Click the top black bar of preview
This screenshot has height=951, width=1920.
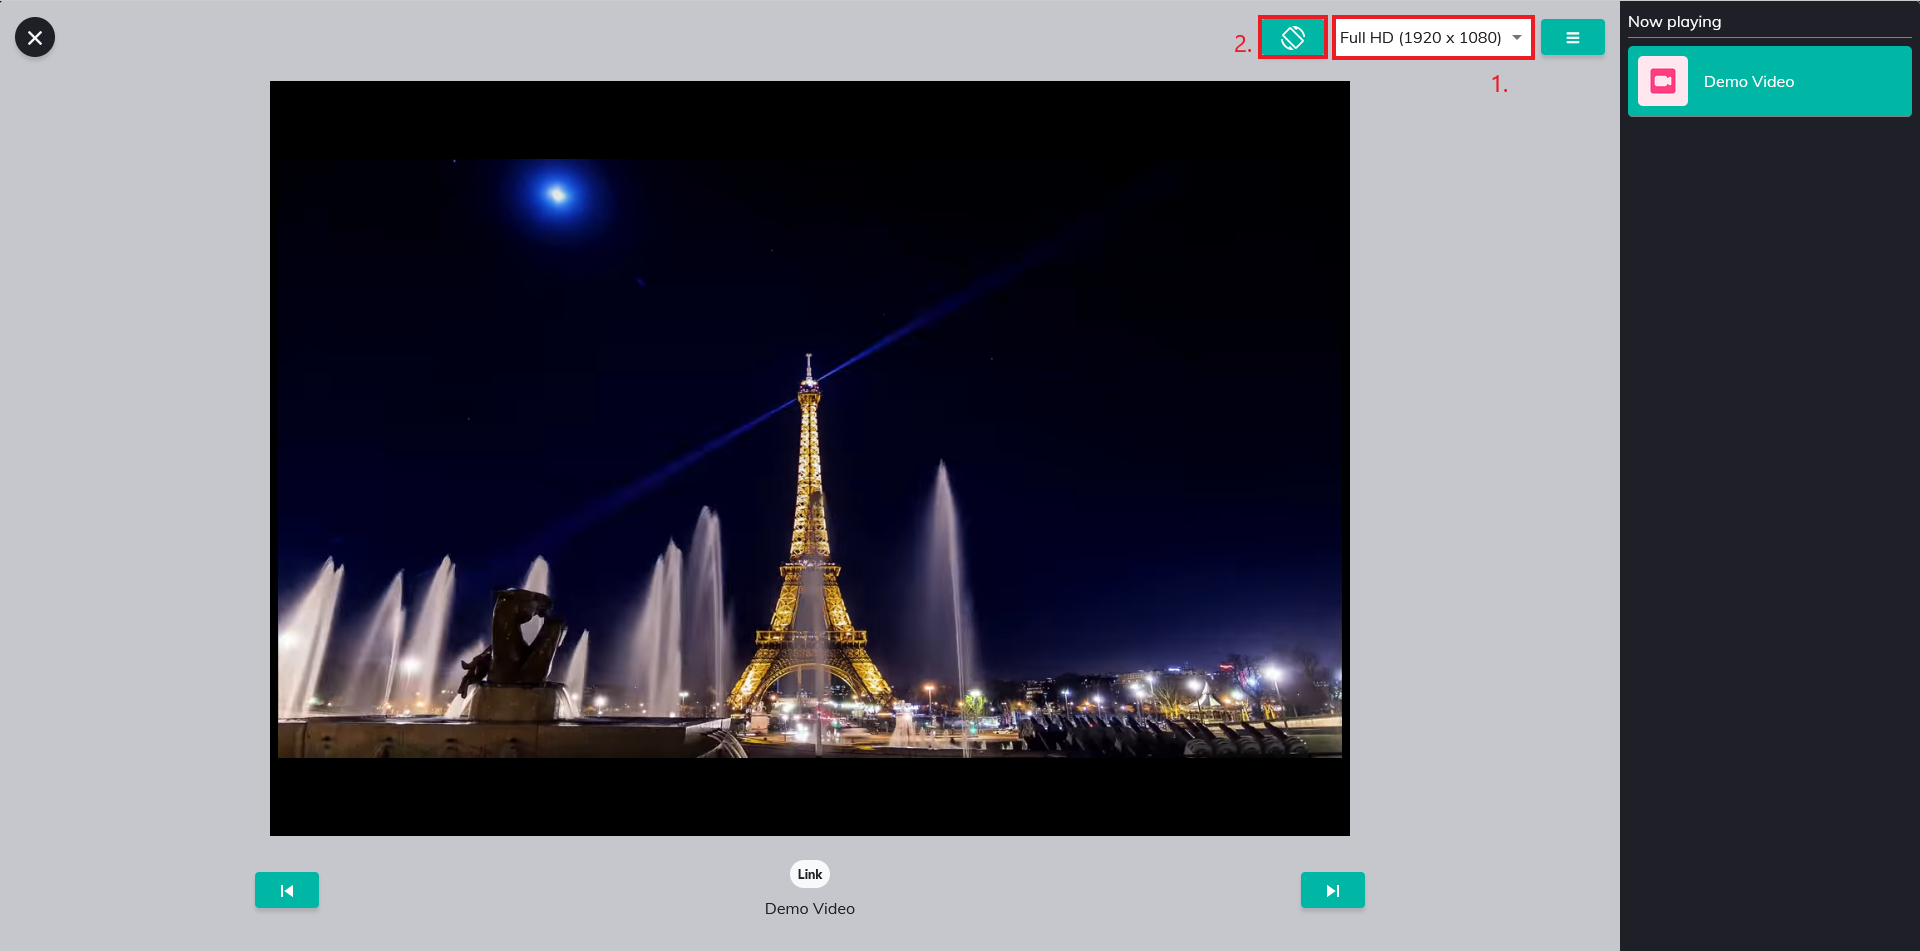coord(810,120)
